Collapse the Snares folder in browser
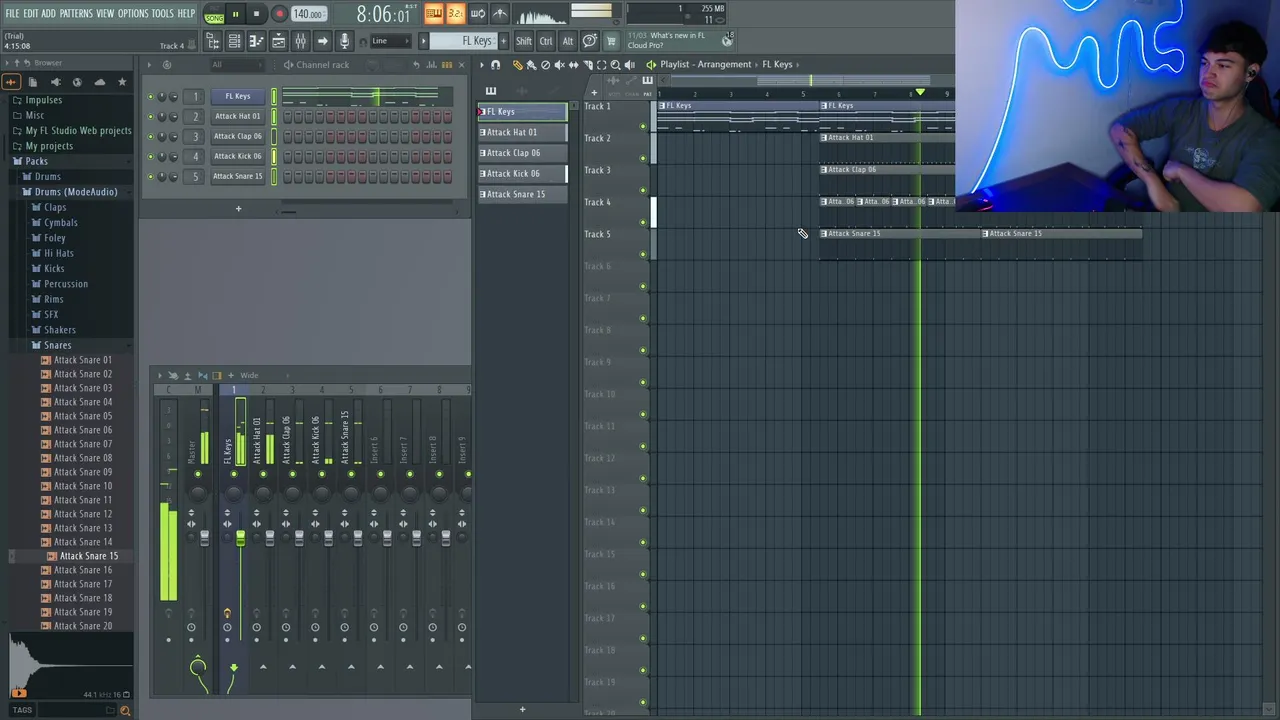 (x=57, y=345)
